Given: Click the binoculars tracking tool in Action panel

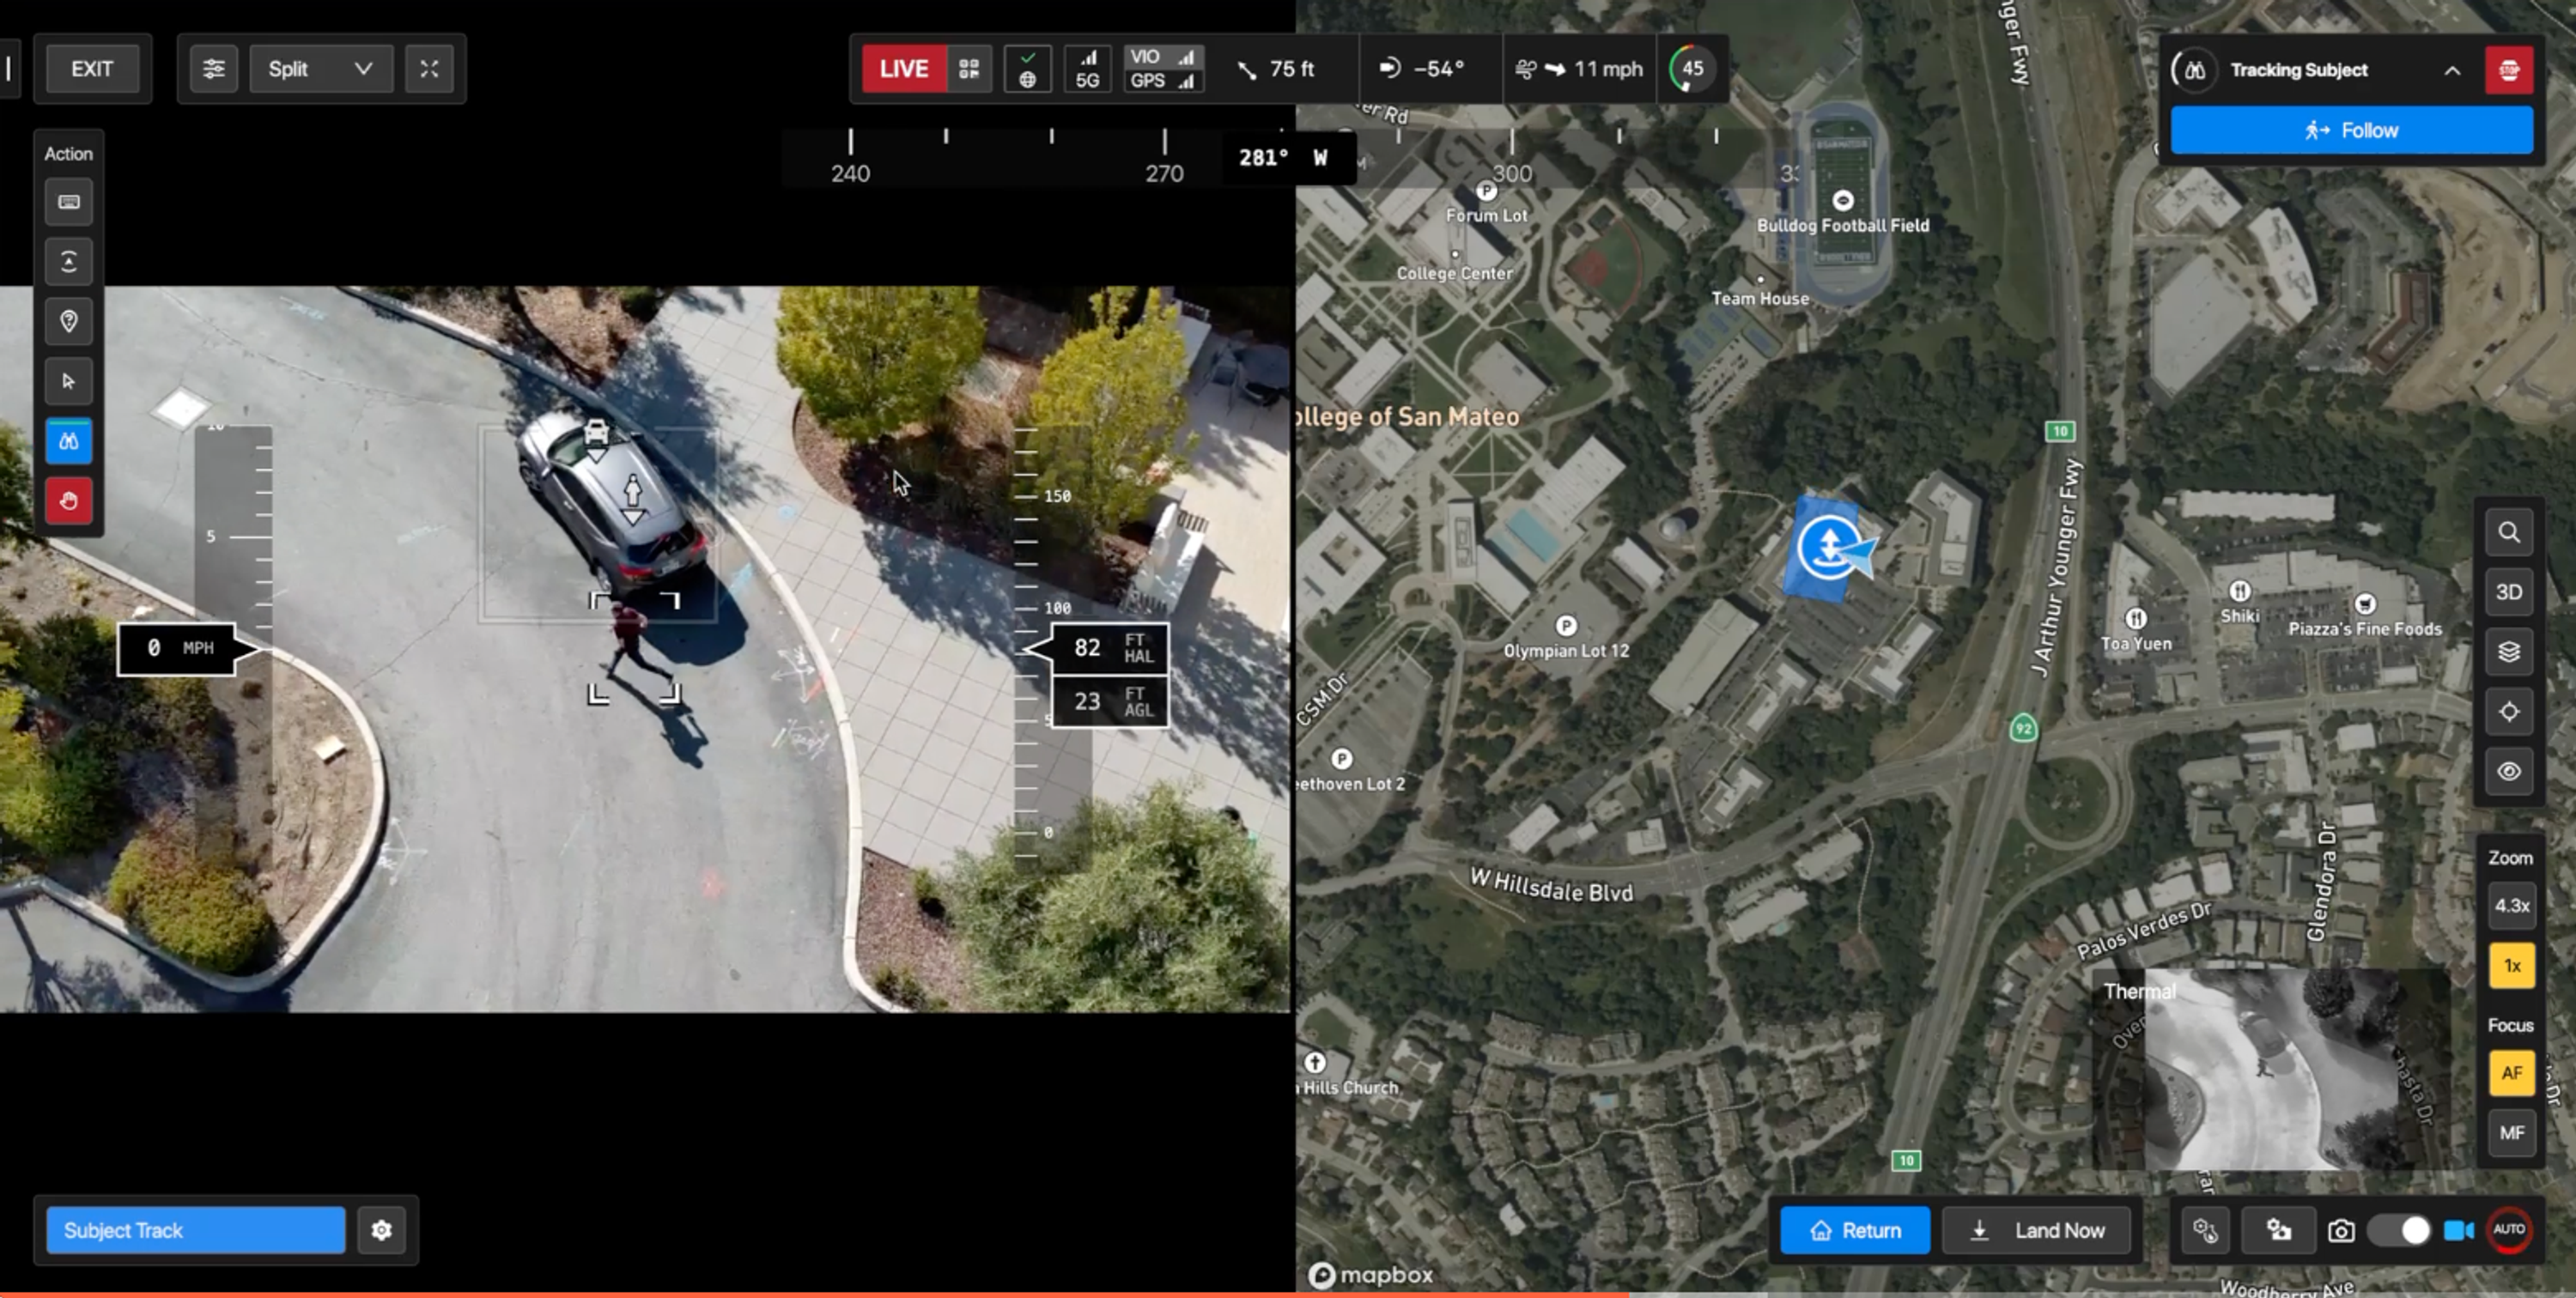Looking at the screenshot, I should click(x=68, y=441).
